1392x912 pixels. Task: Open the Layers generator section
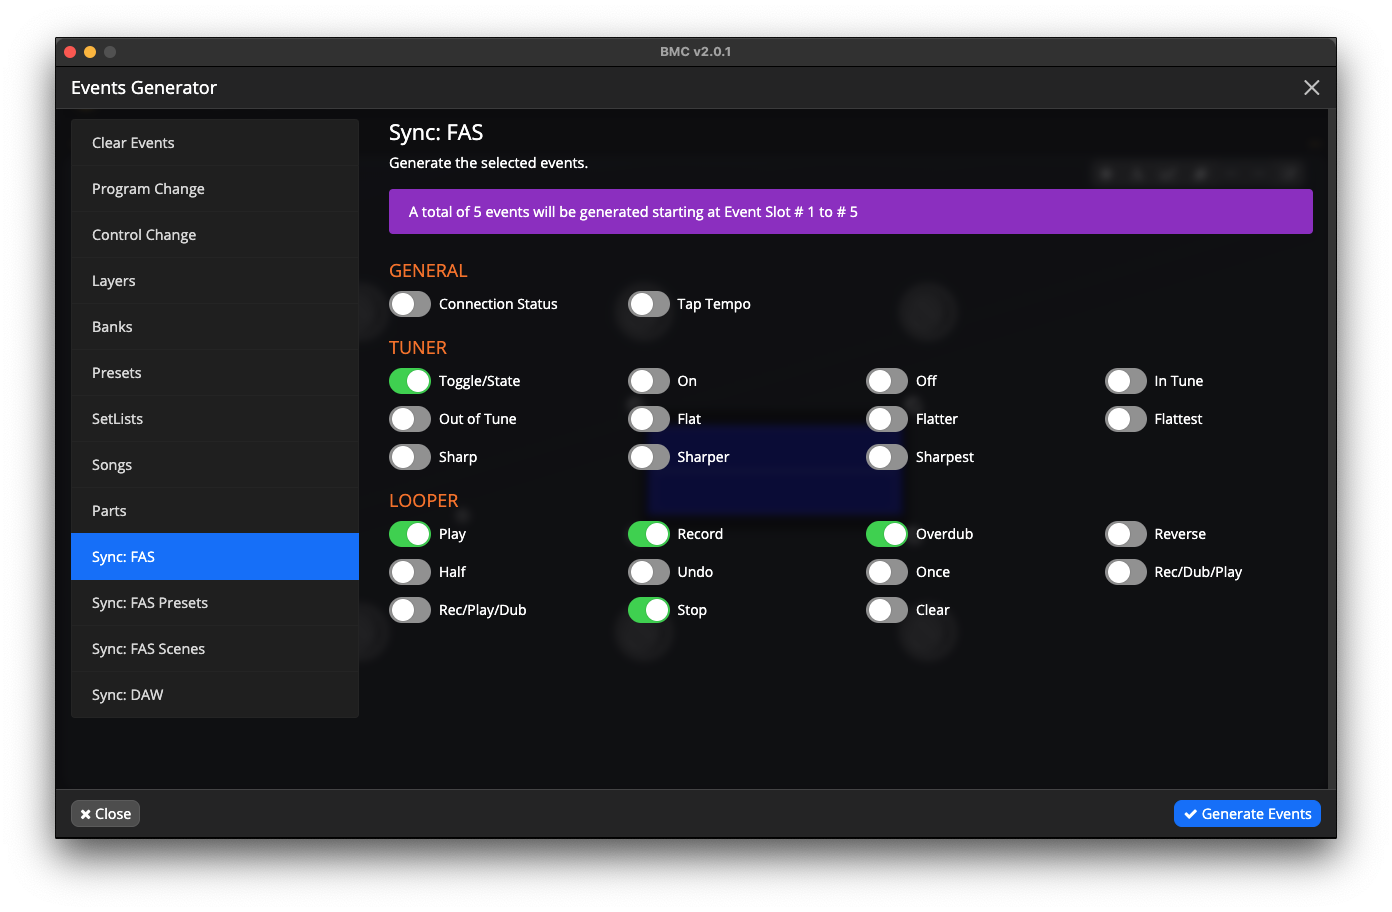[215, 281]
